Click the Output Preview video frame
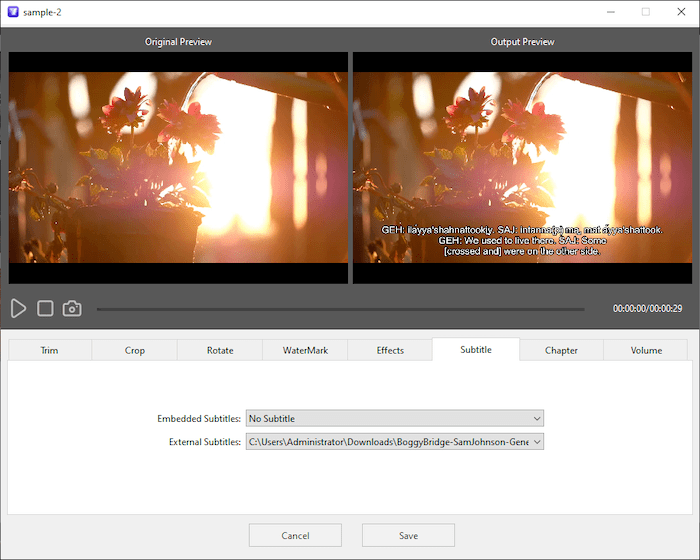This screenshot has height=560, width=700. 521,167
